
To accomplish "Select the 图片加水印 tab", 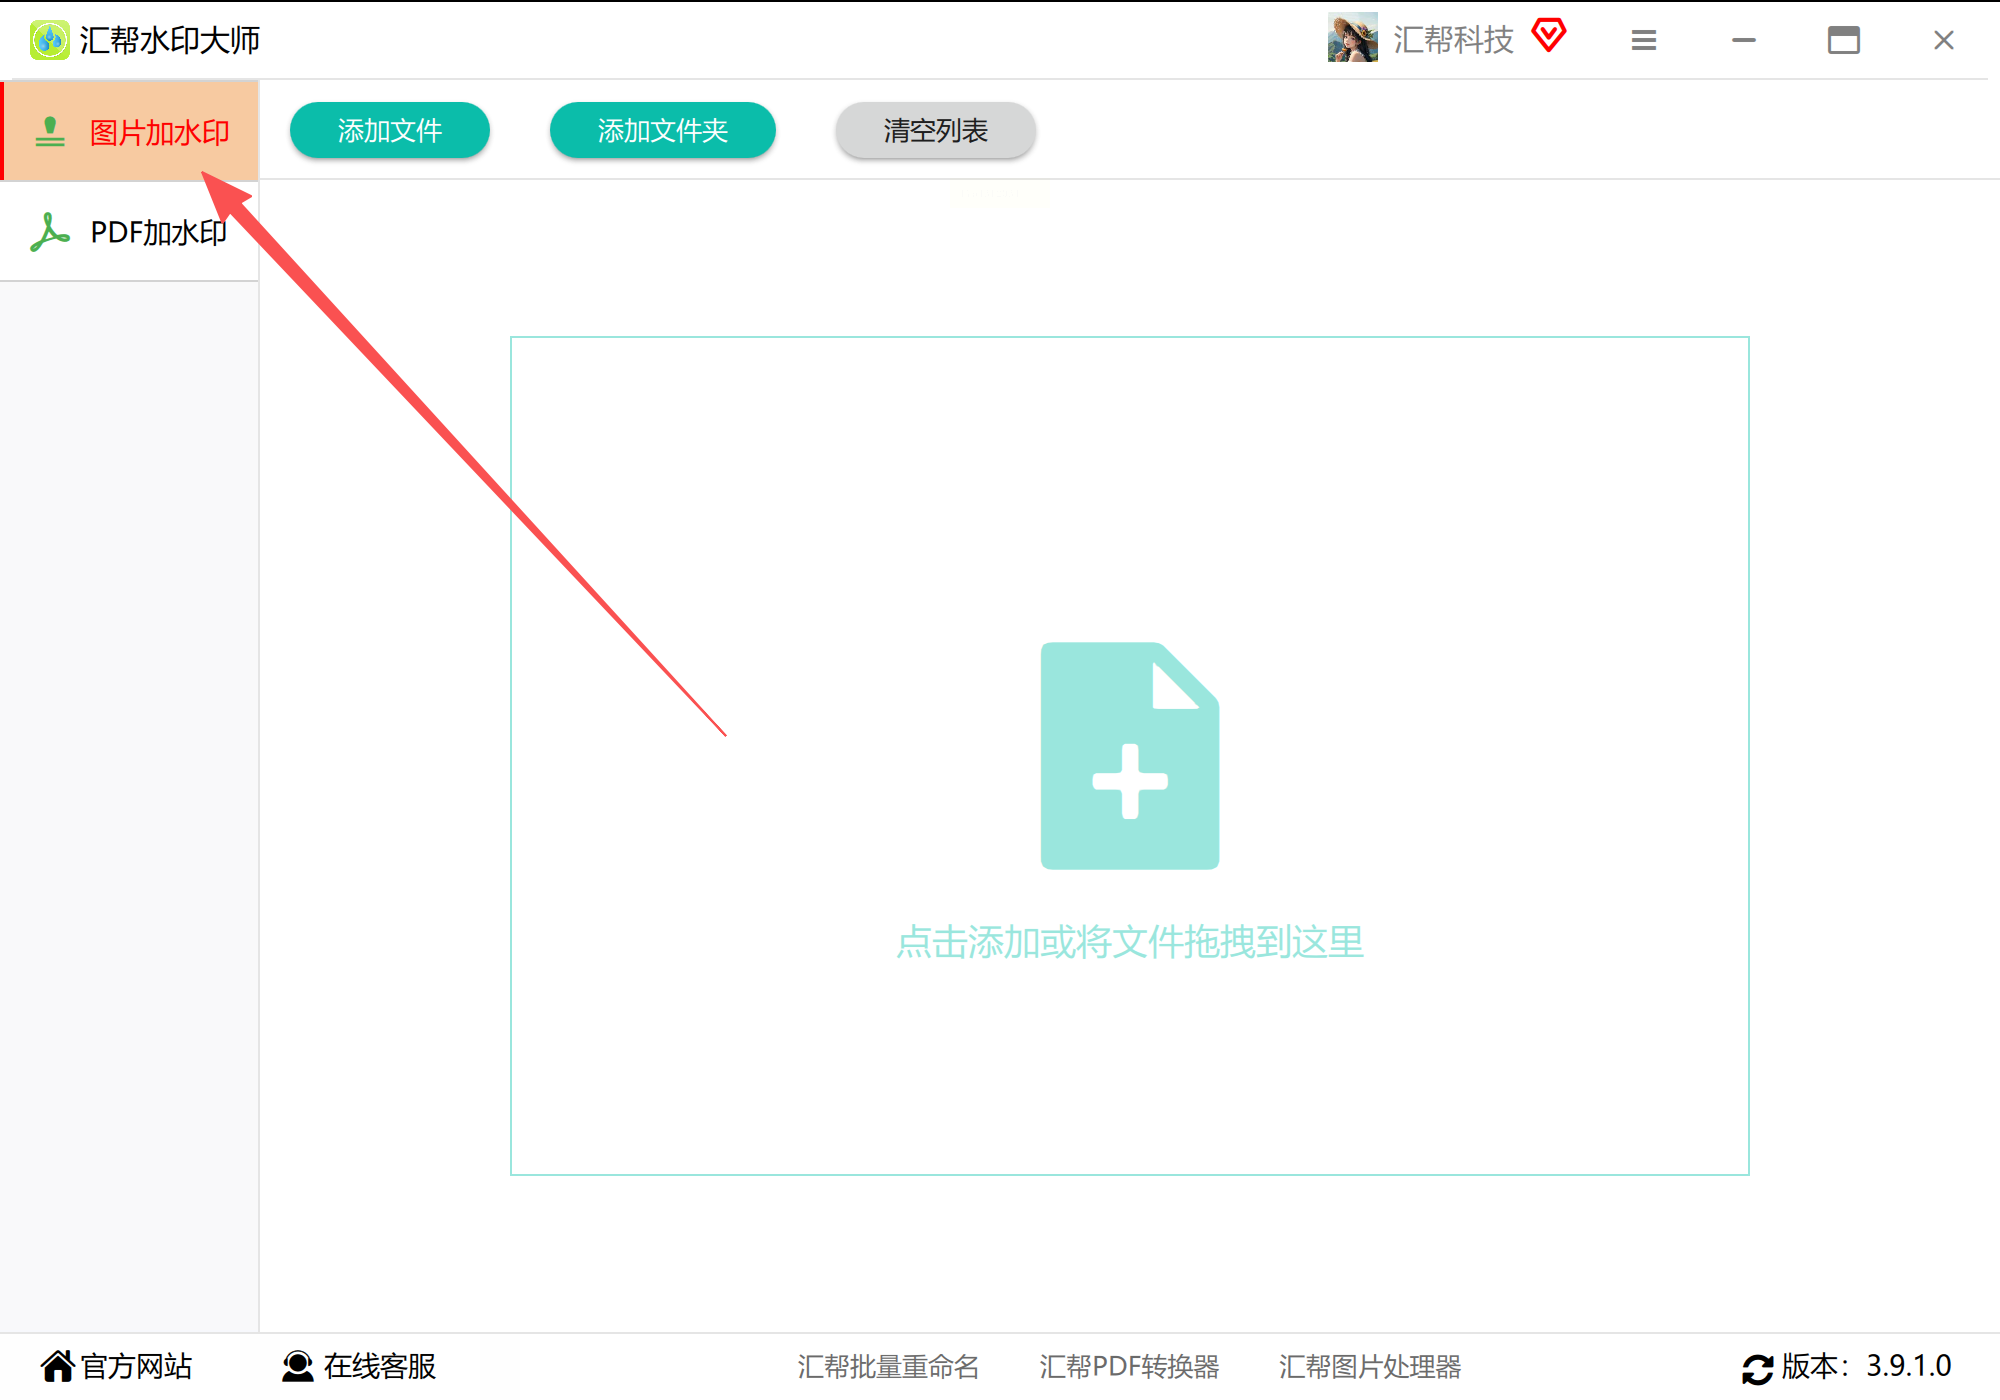I will 159,132.
